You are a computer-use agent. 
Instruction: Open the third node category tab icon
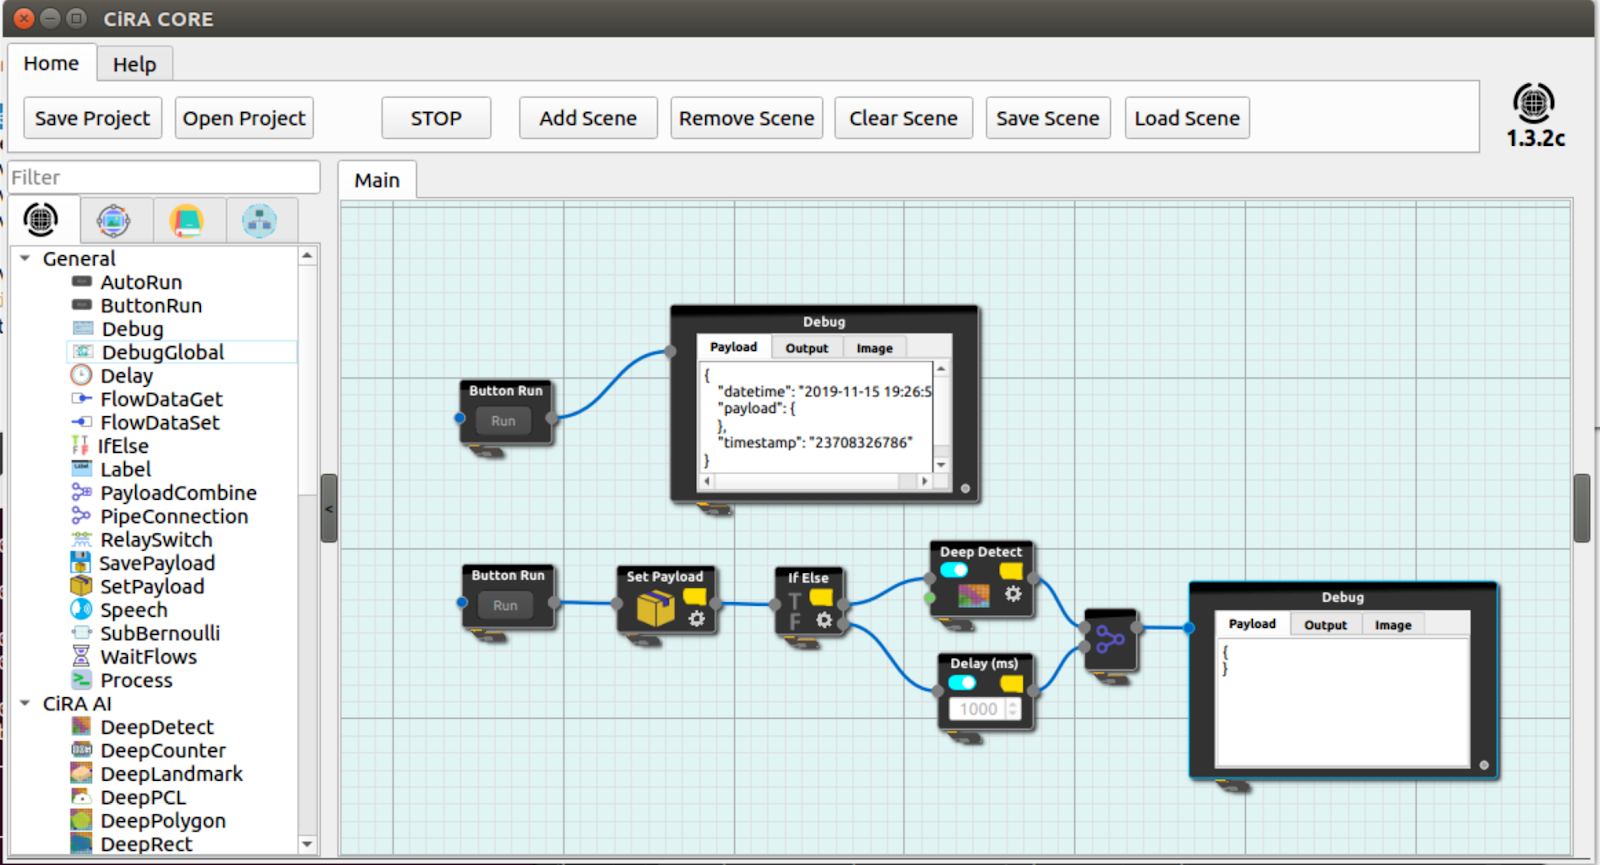click(x=187, y=220)
